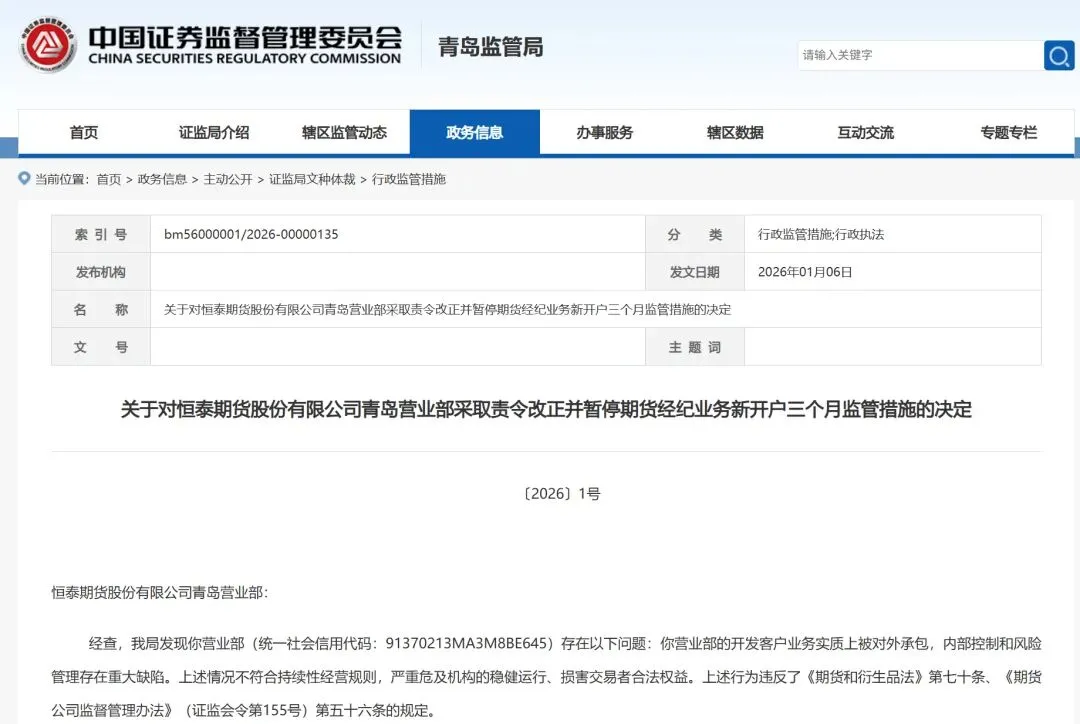Click the bold article headline

(x=546, y=409)
